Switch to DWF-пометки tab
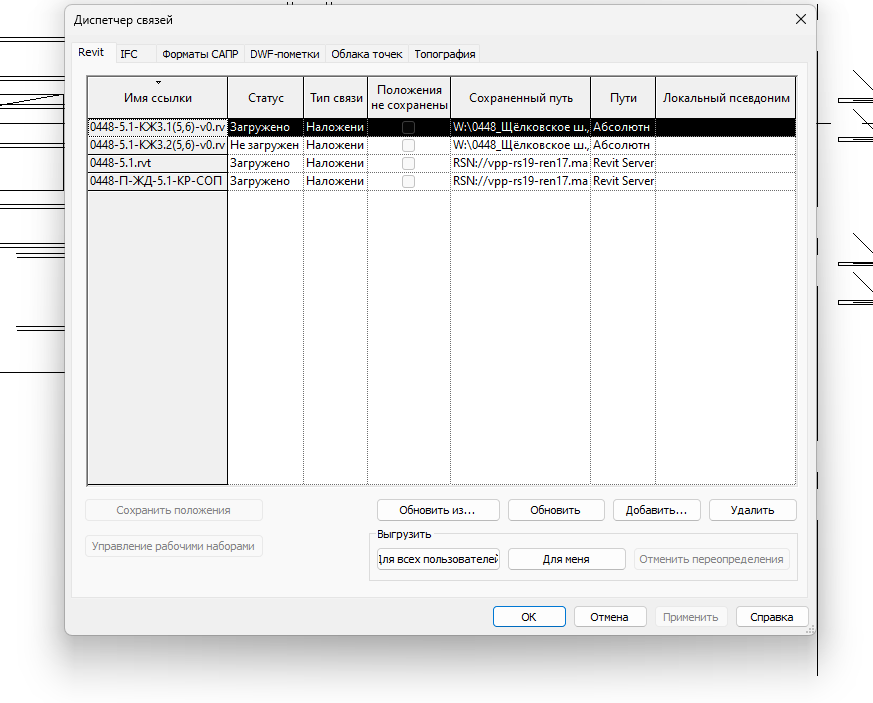Image resolution: width=873 pixels, height=703 pixels. tap(285, 54)
